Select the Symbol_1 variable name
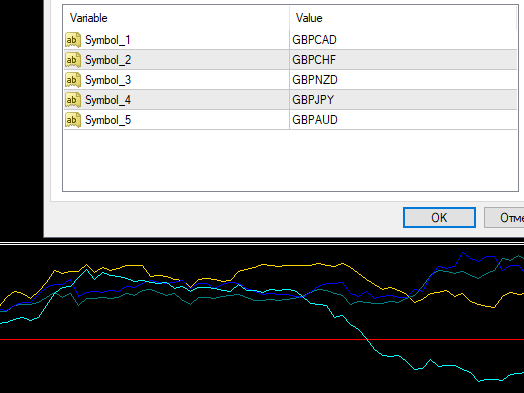 (x=108, y=40)
